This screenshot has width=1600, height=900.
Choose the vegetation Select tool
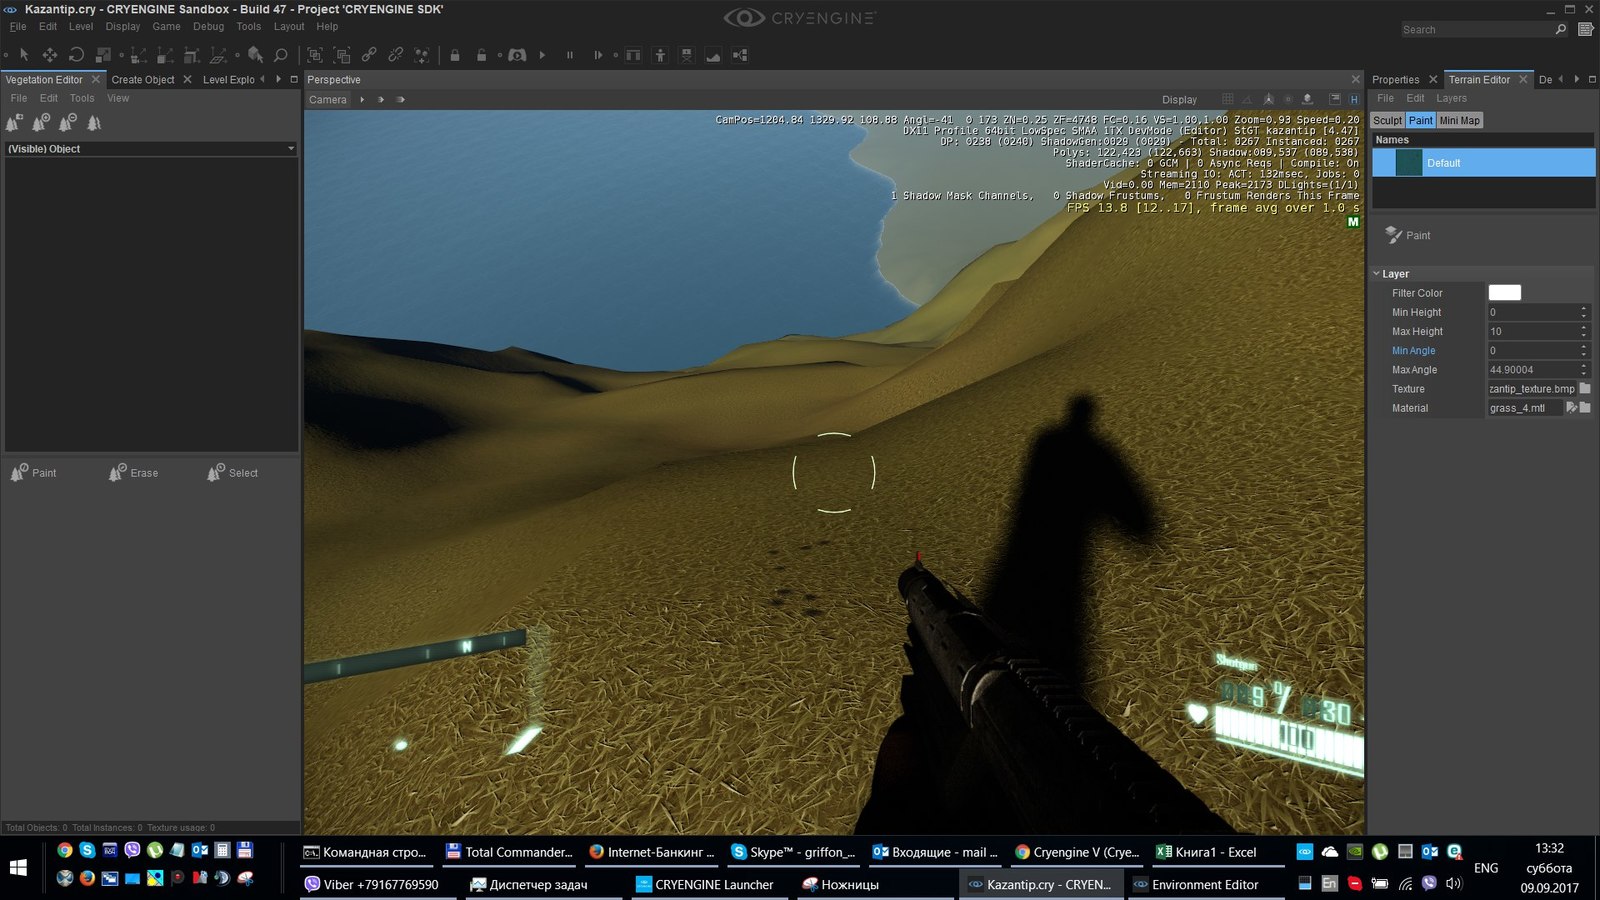tap(232, 472)
